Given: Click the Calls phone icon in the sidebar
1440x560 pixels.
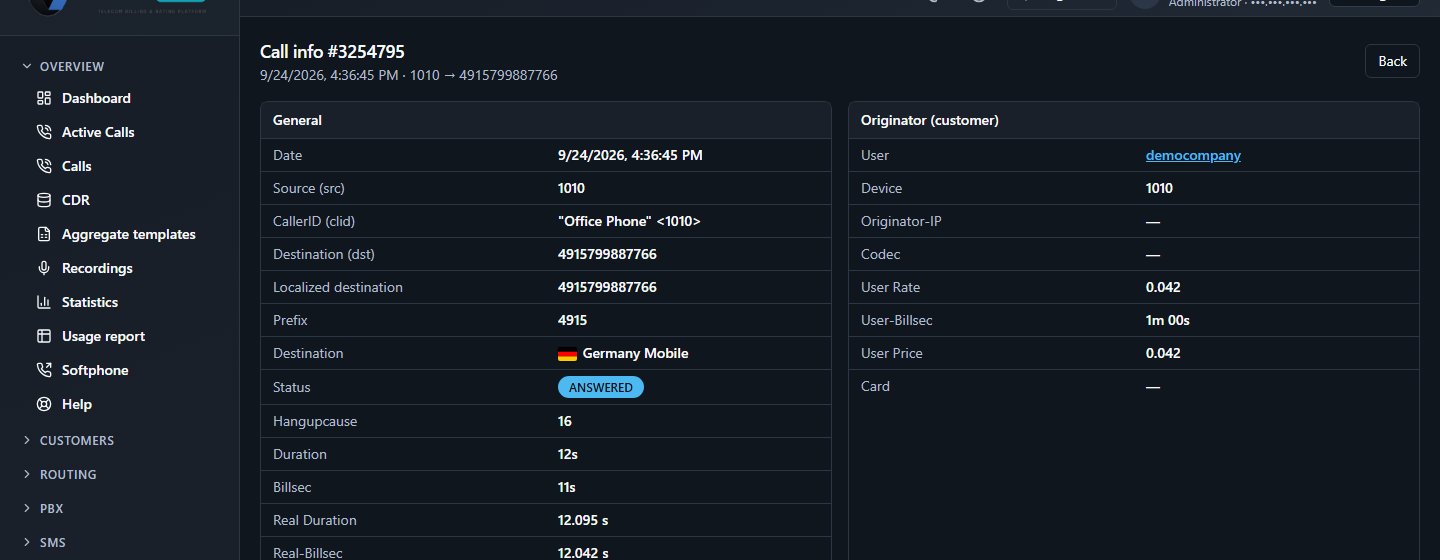Looking at the screenshot, I should [x=44, y=166].
